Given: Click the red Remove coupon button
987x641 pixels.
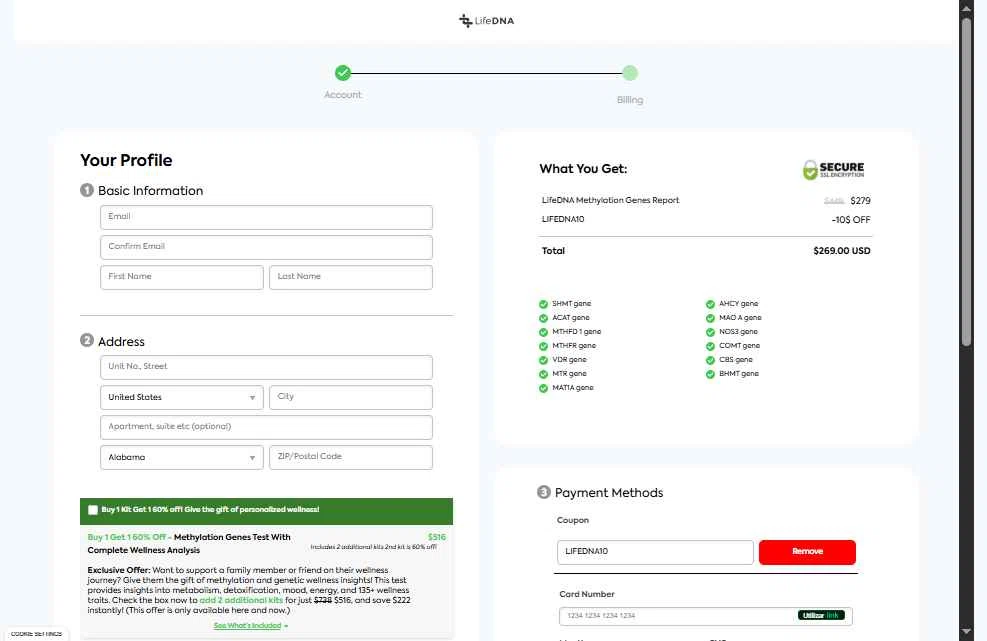Looking at the screenshot, I should pyautogui.click(x=807, y=552).
